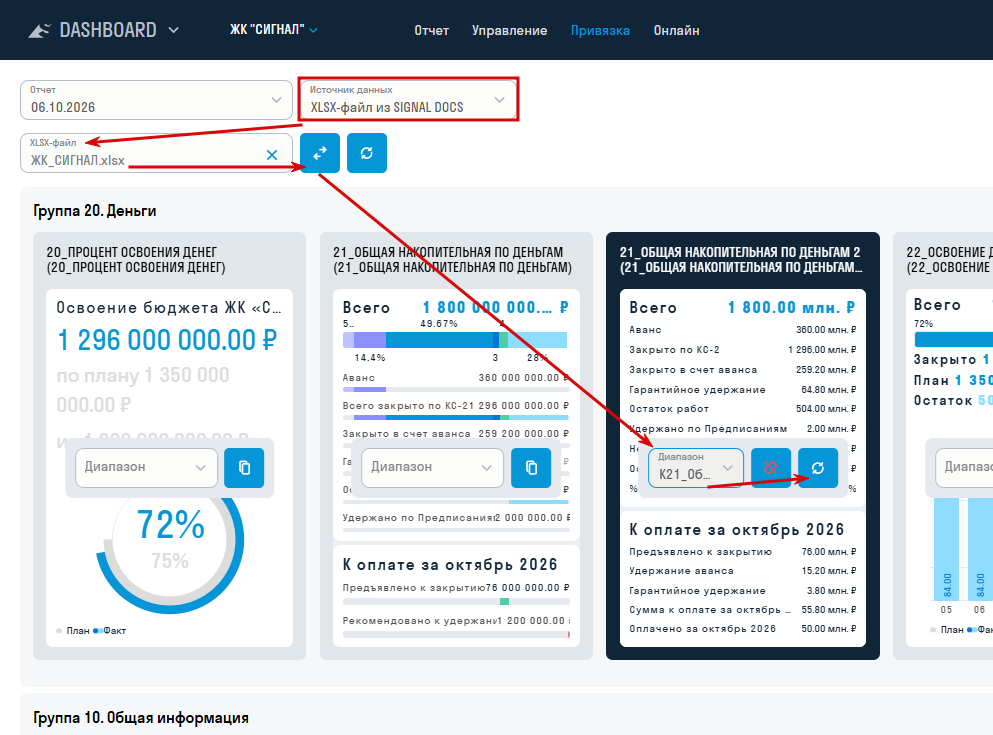The image size is (993, 735).
Task: Click the Dashboard logo icon
Action: pos(39,30)
